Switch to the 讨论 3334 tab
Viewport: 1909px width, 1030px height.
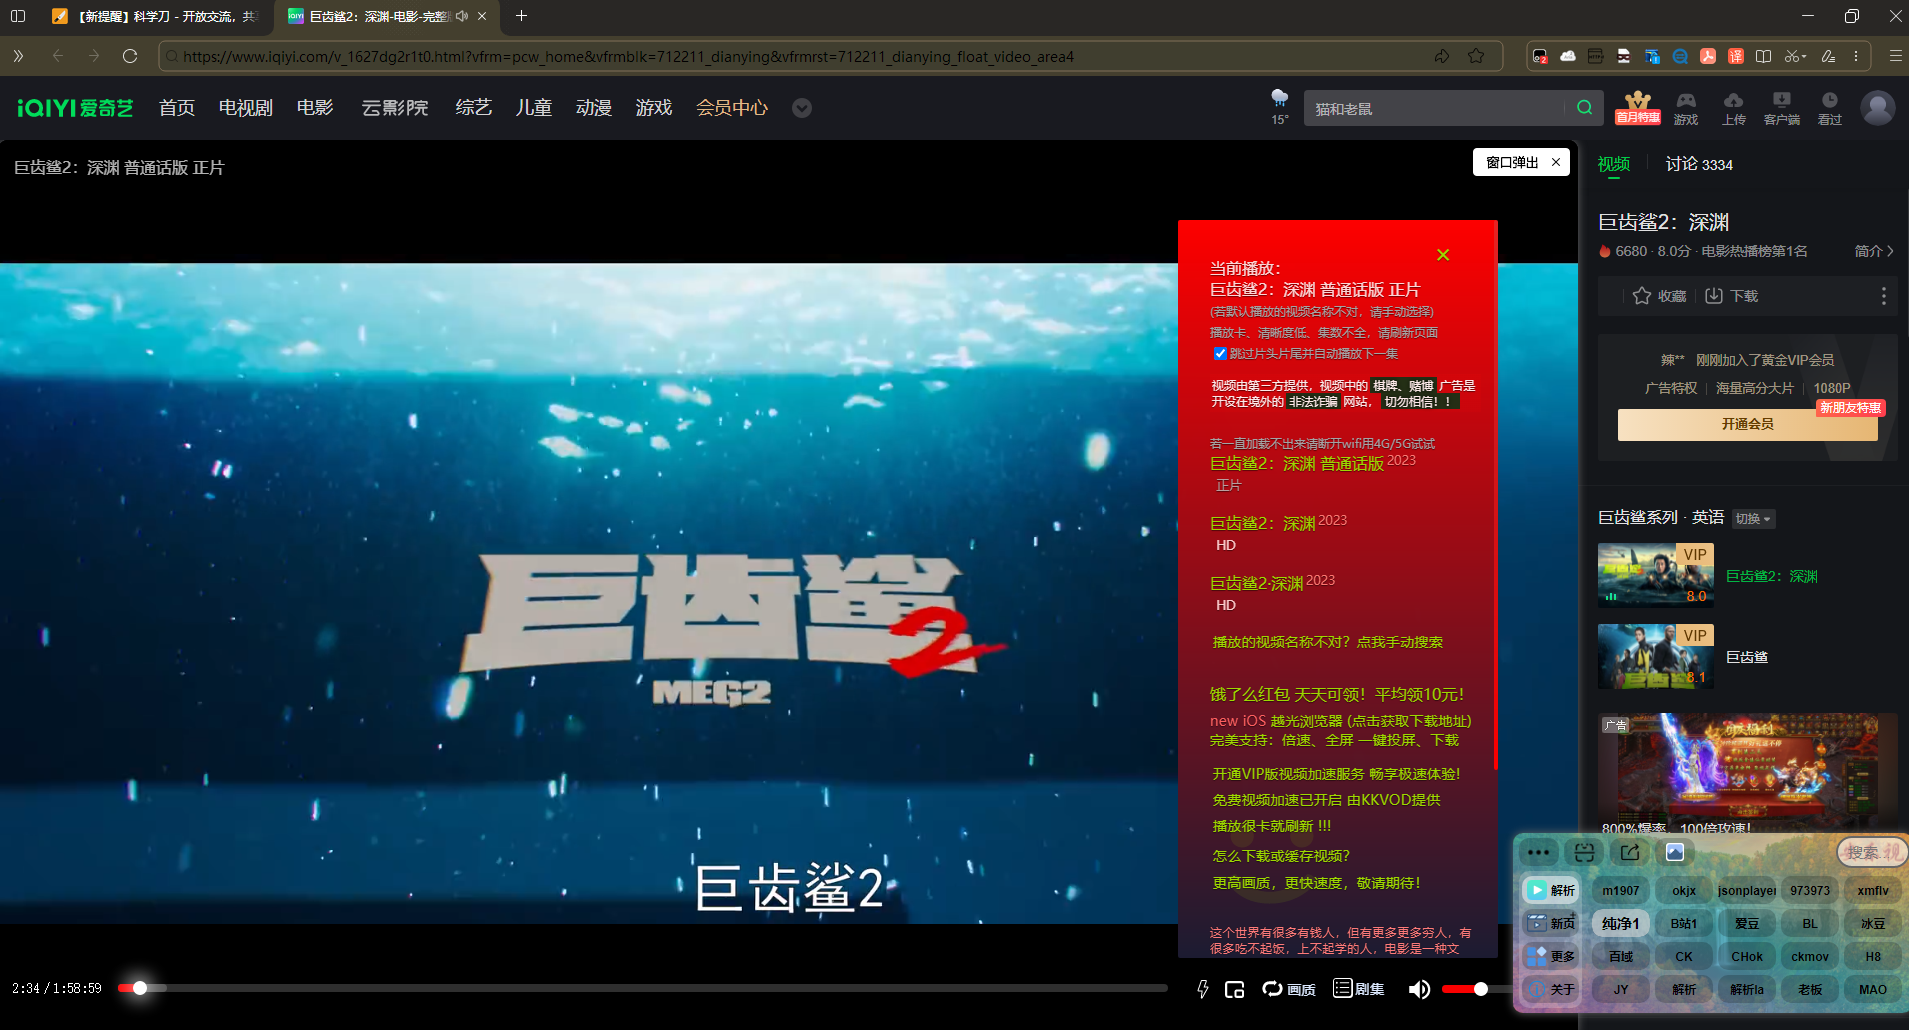[1697, 163]
